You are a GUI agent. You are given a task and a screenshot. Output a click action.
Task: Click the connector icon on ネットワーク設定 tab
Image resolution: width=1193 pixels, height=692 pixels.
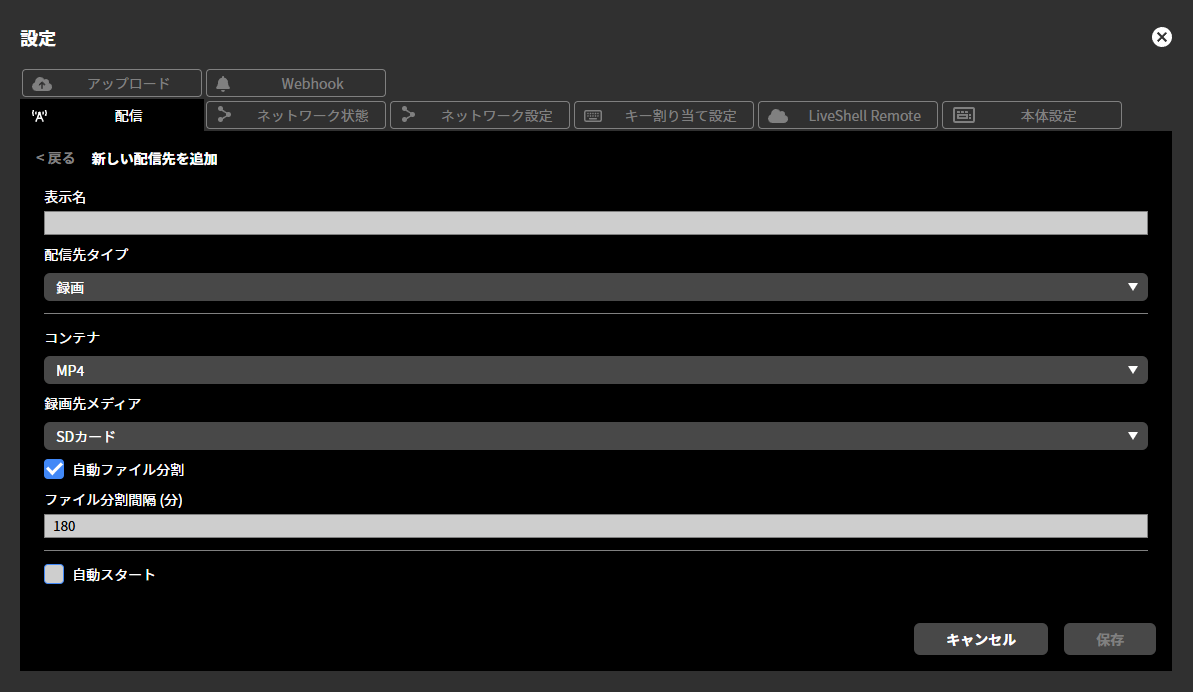pos(409,115)
